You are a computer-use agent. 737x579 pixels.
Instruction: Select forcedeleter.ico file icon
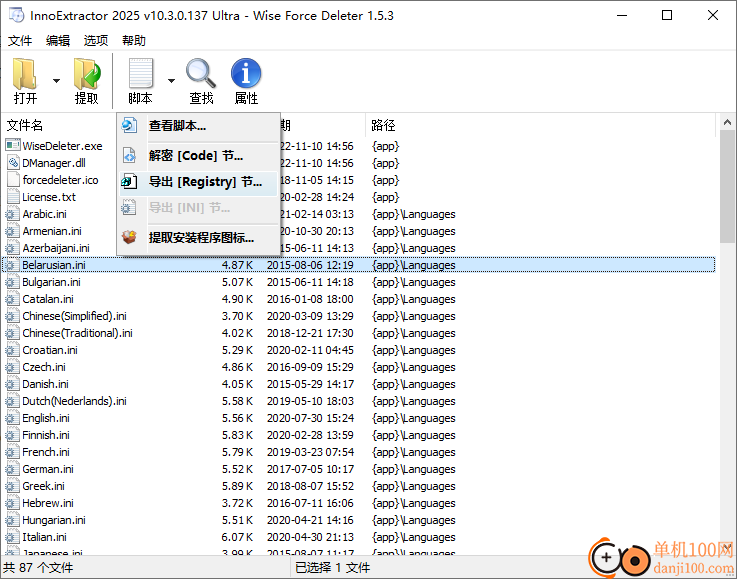13,180
